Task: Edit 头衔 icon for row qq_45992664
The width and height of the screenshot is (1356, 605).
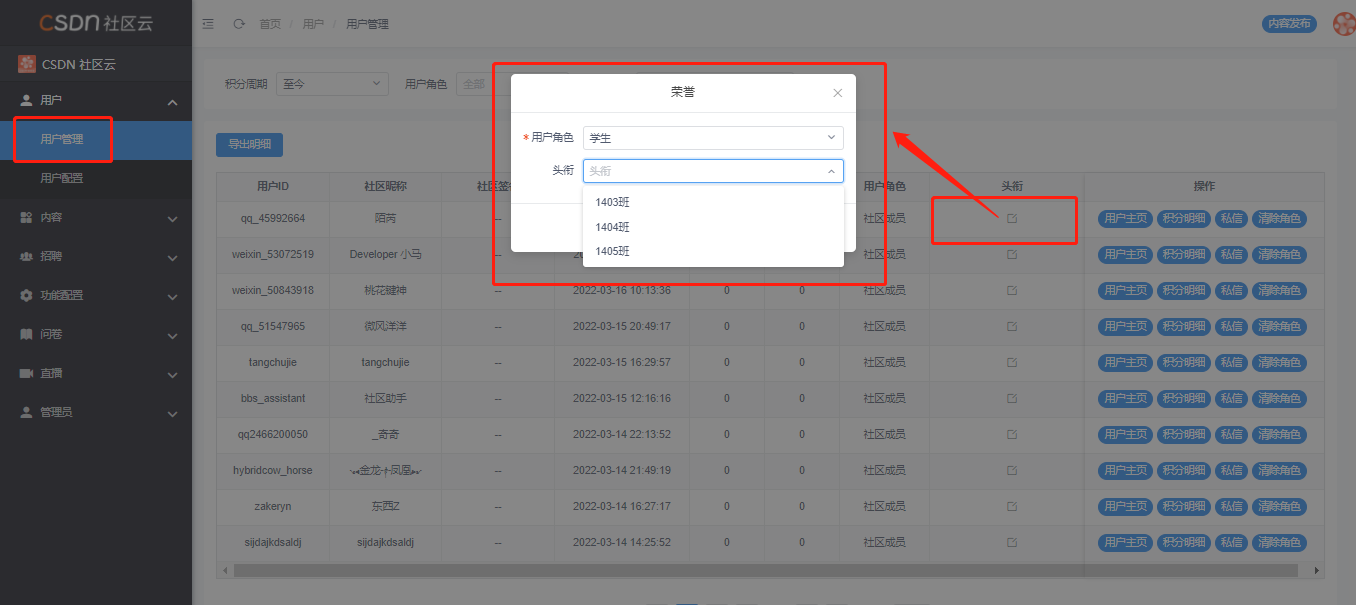Action: [1012, 218]
